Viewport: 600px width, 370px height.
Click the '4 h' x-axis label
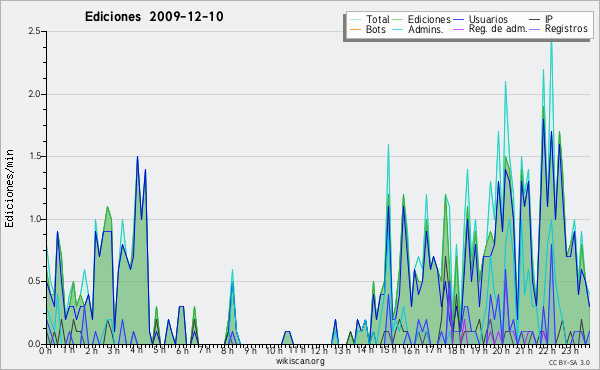coord(136,351)
